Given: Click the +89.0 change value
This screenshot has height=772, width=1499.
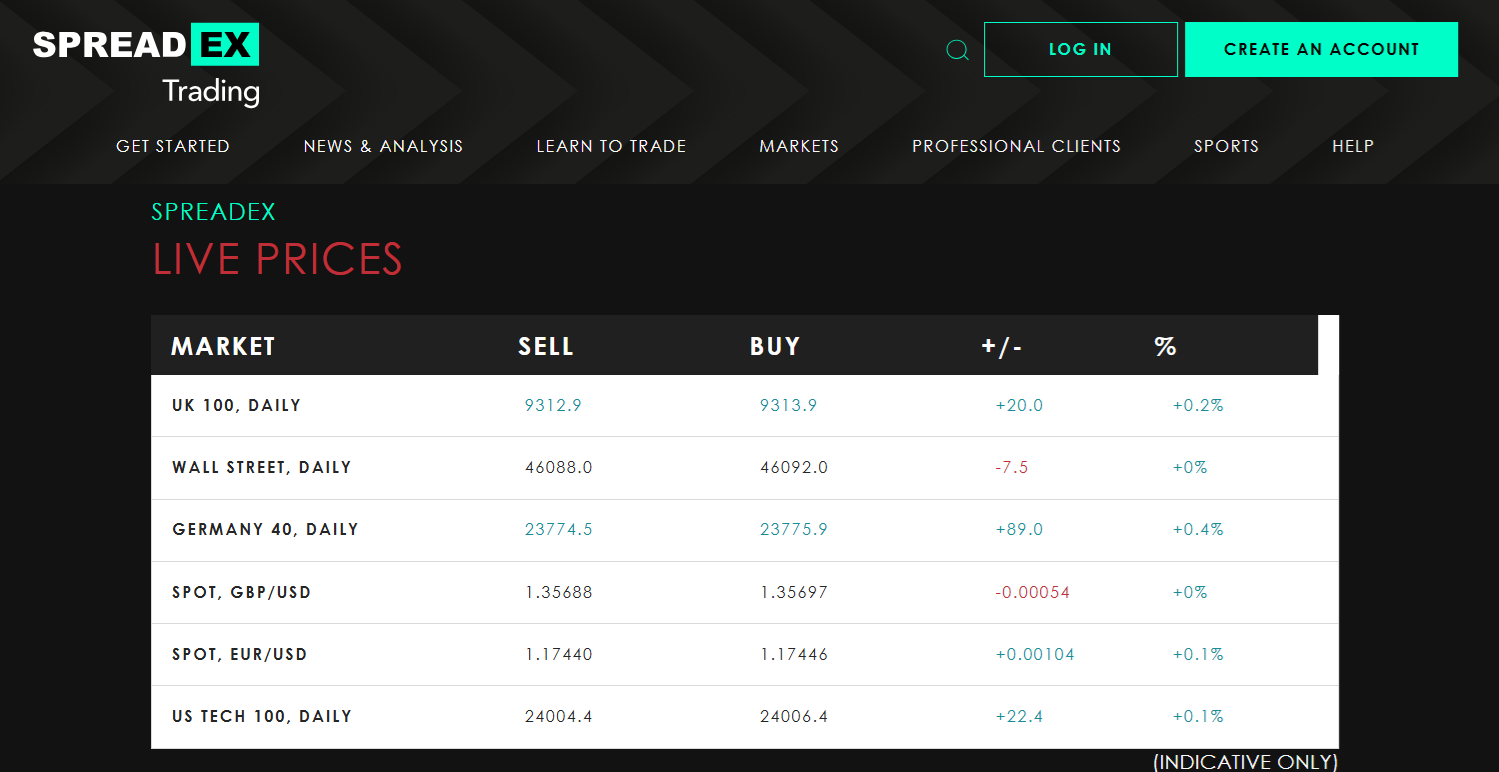Looking at the screenshot, I should click(x=1019, y=530).
